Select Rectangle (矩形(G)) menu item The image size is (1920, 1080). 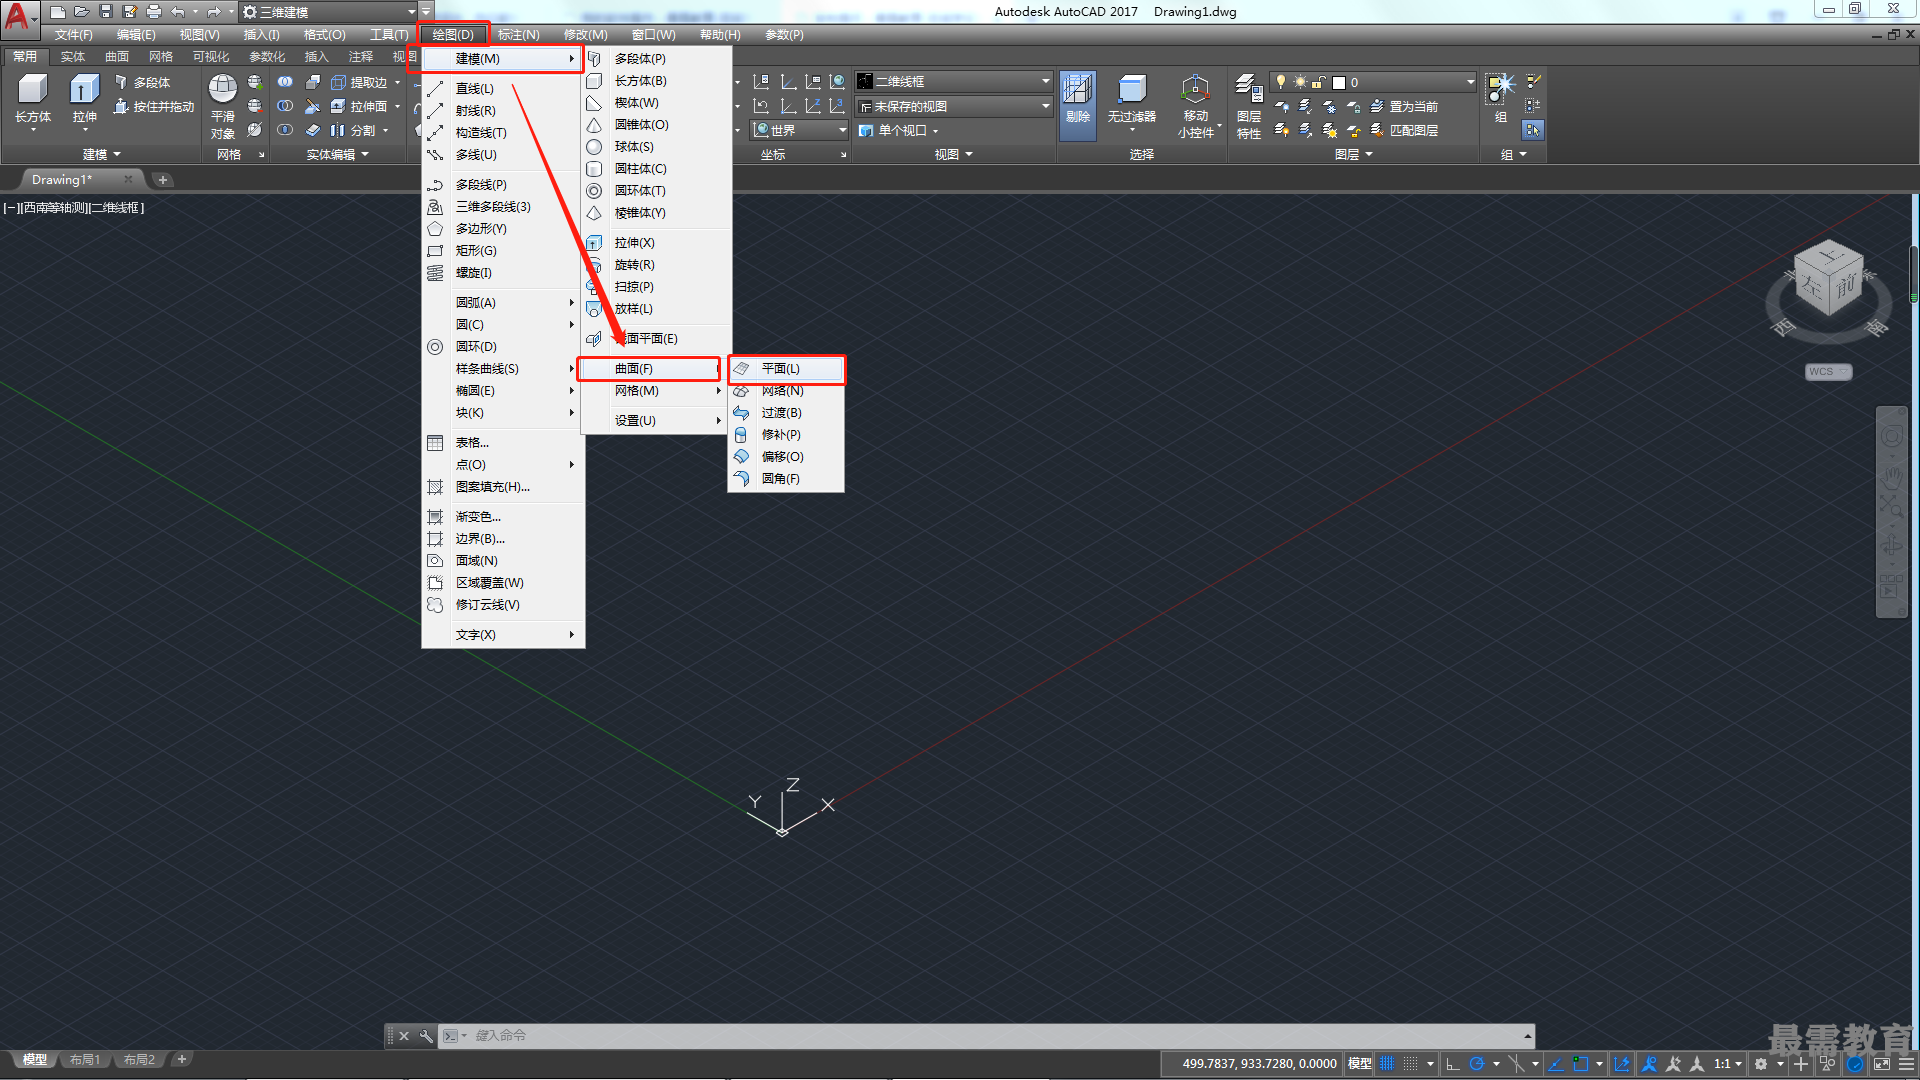tap(503, 251)
